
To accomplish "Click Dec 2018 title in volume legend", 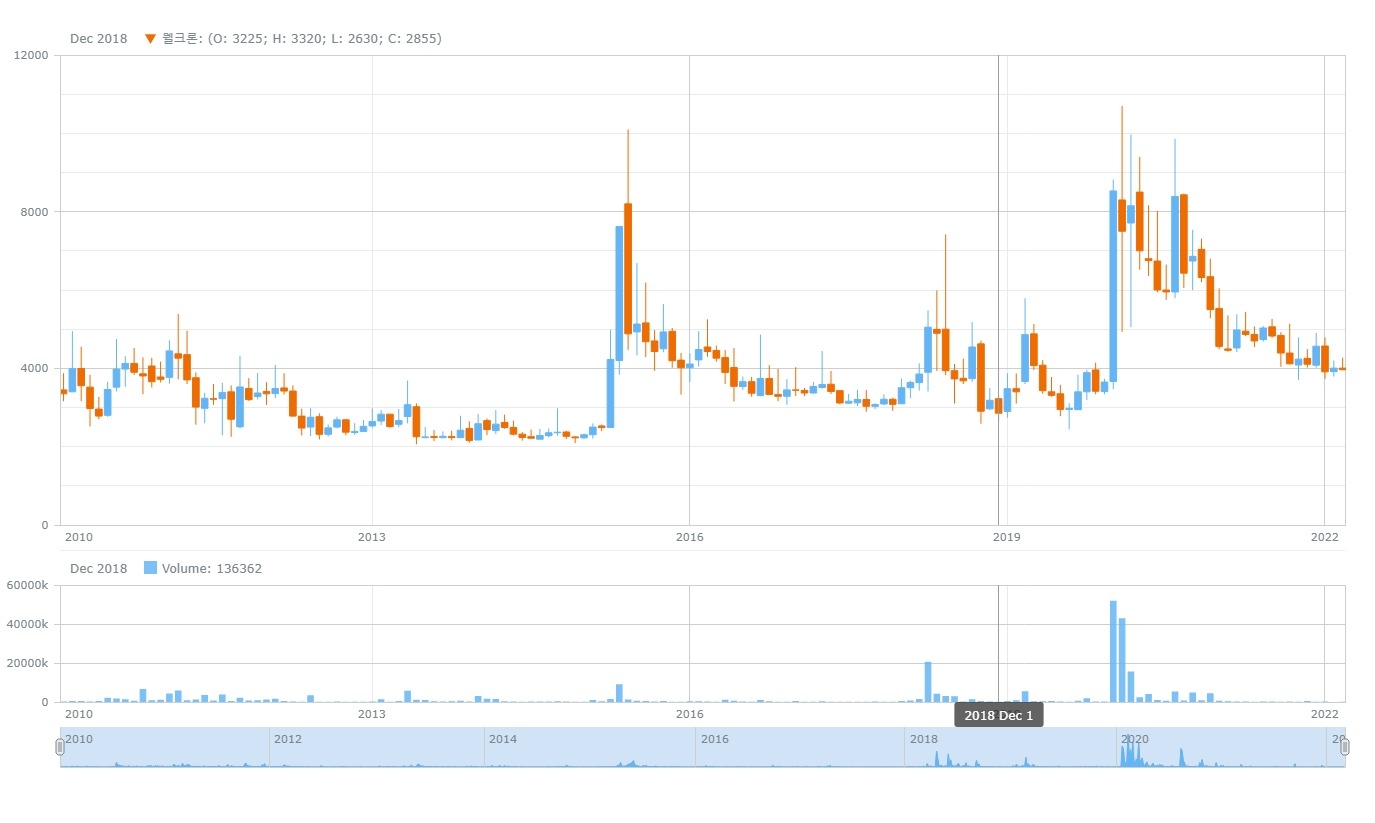I will coord(98,569).
